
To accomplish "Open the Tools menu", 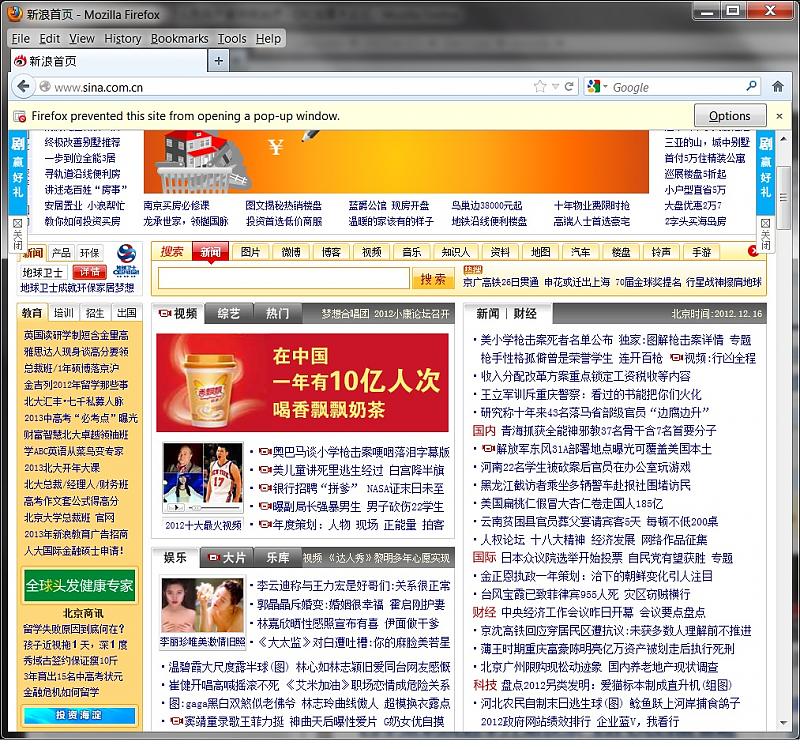I will [232, 39].
